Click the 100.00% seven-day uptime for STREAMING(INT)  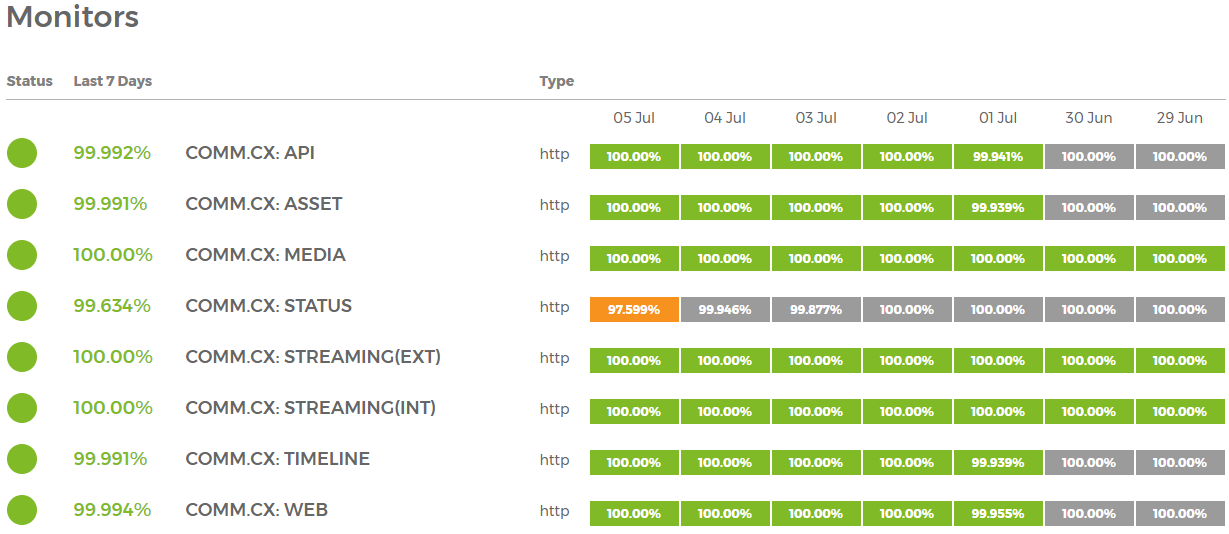pos(113,408)
